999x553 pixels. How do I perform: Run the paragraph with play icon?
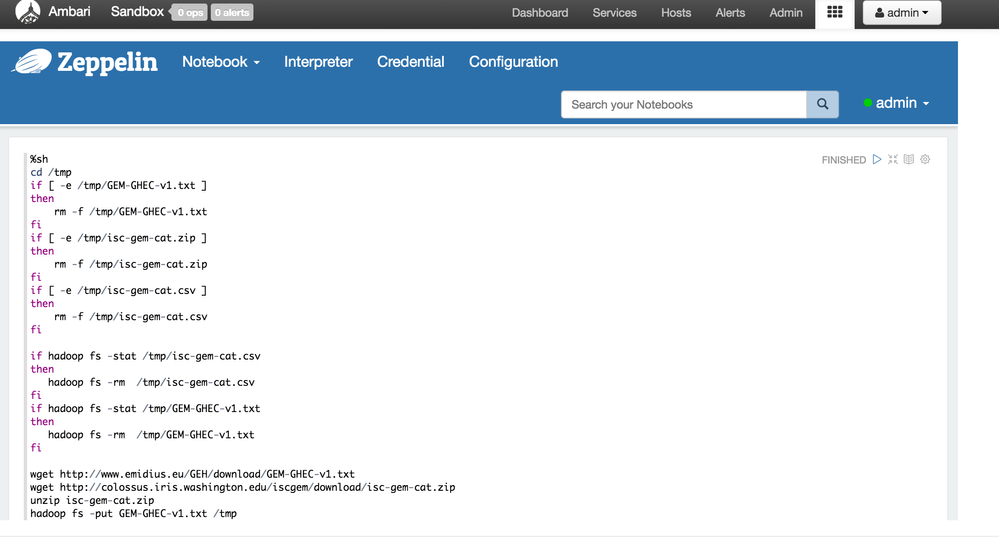(877, 159)
